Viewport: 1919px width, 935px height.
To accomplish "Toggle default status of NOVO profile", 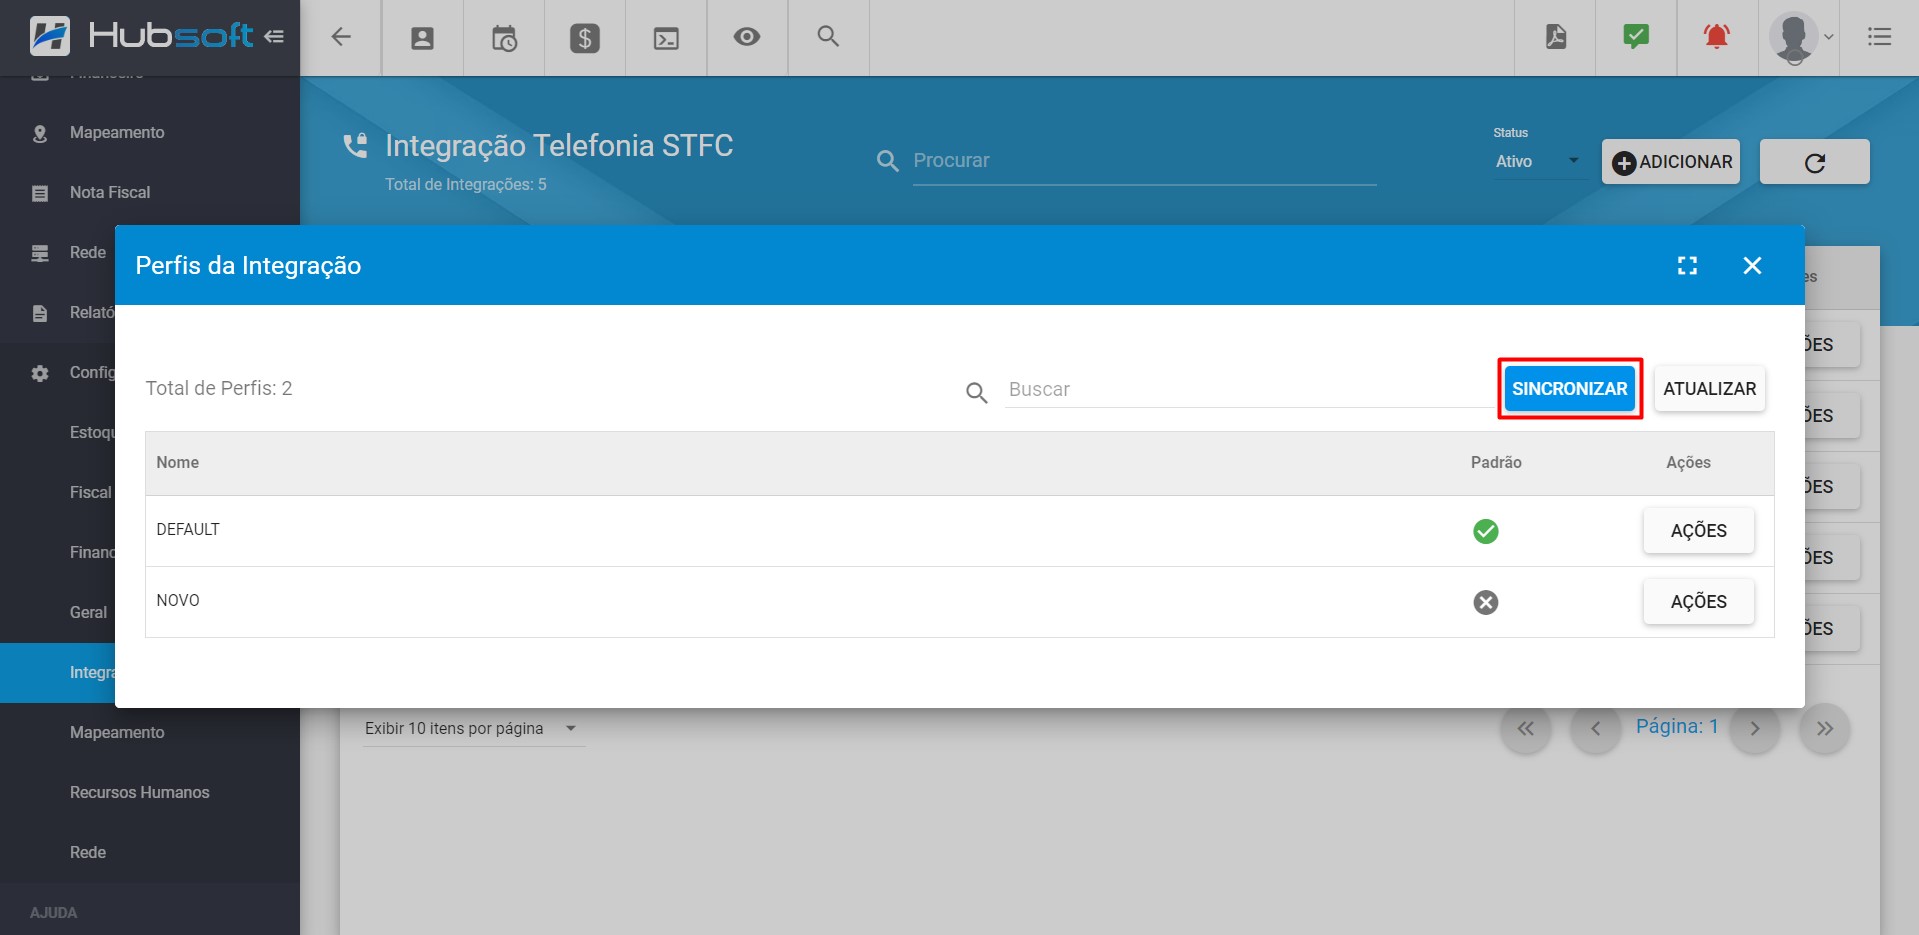I will point(1485,602).
